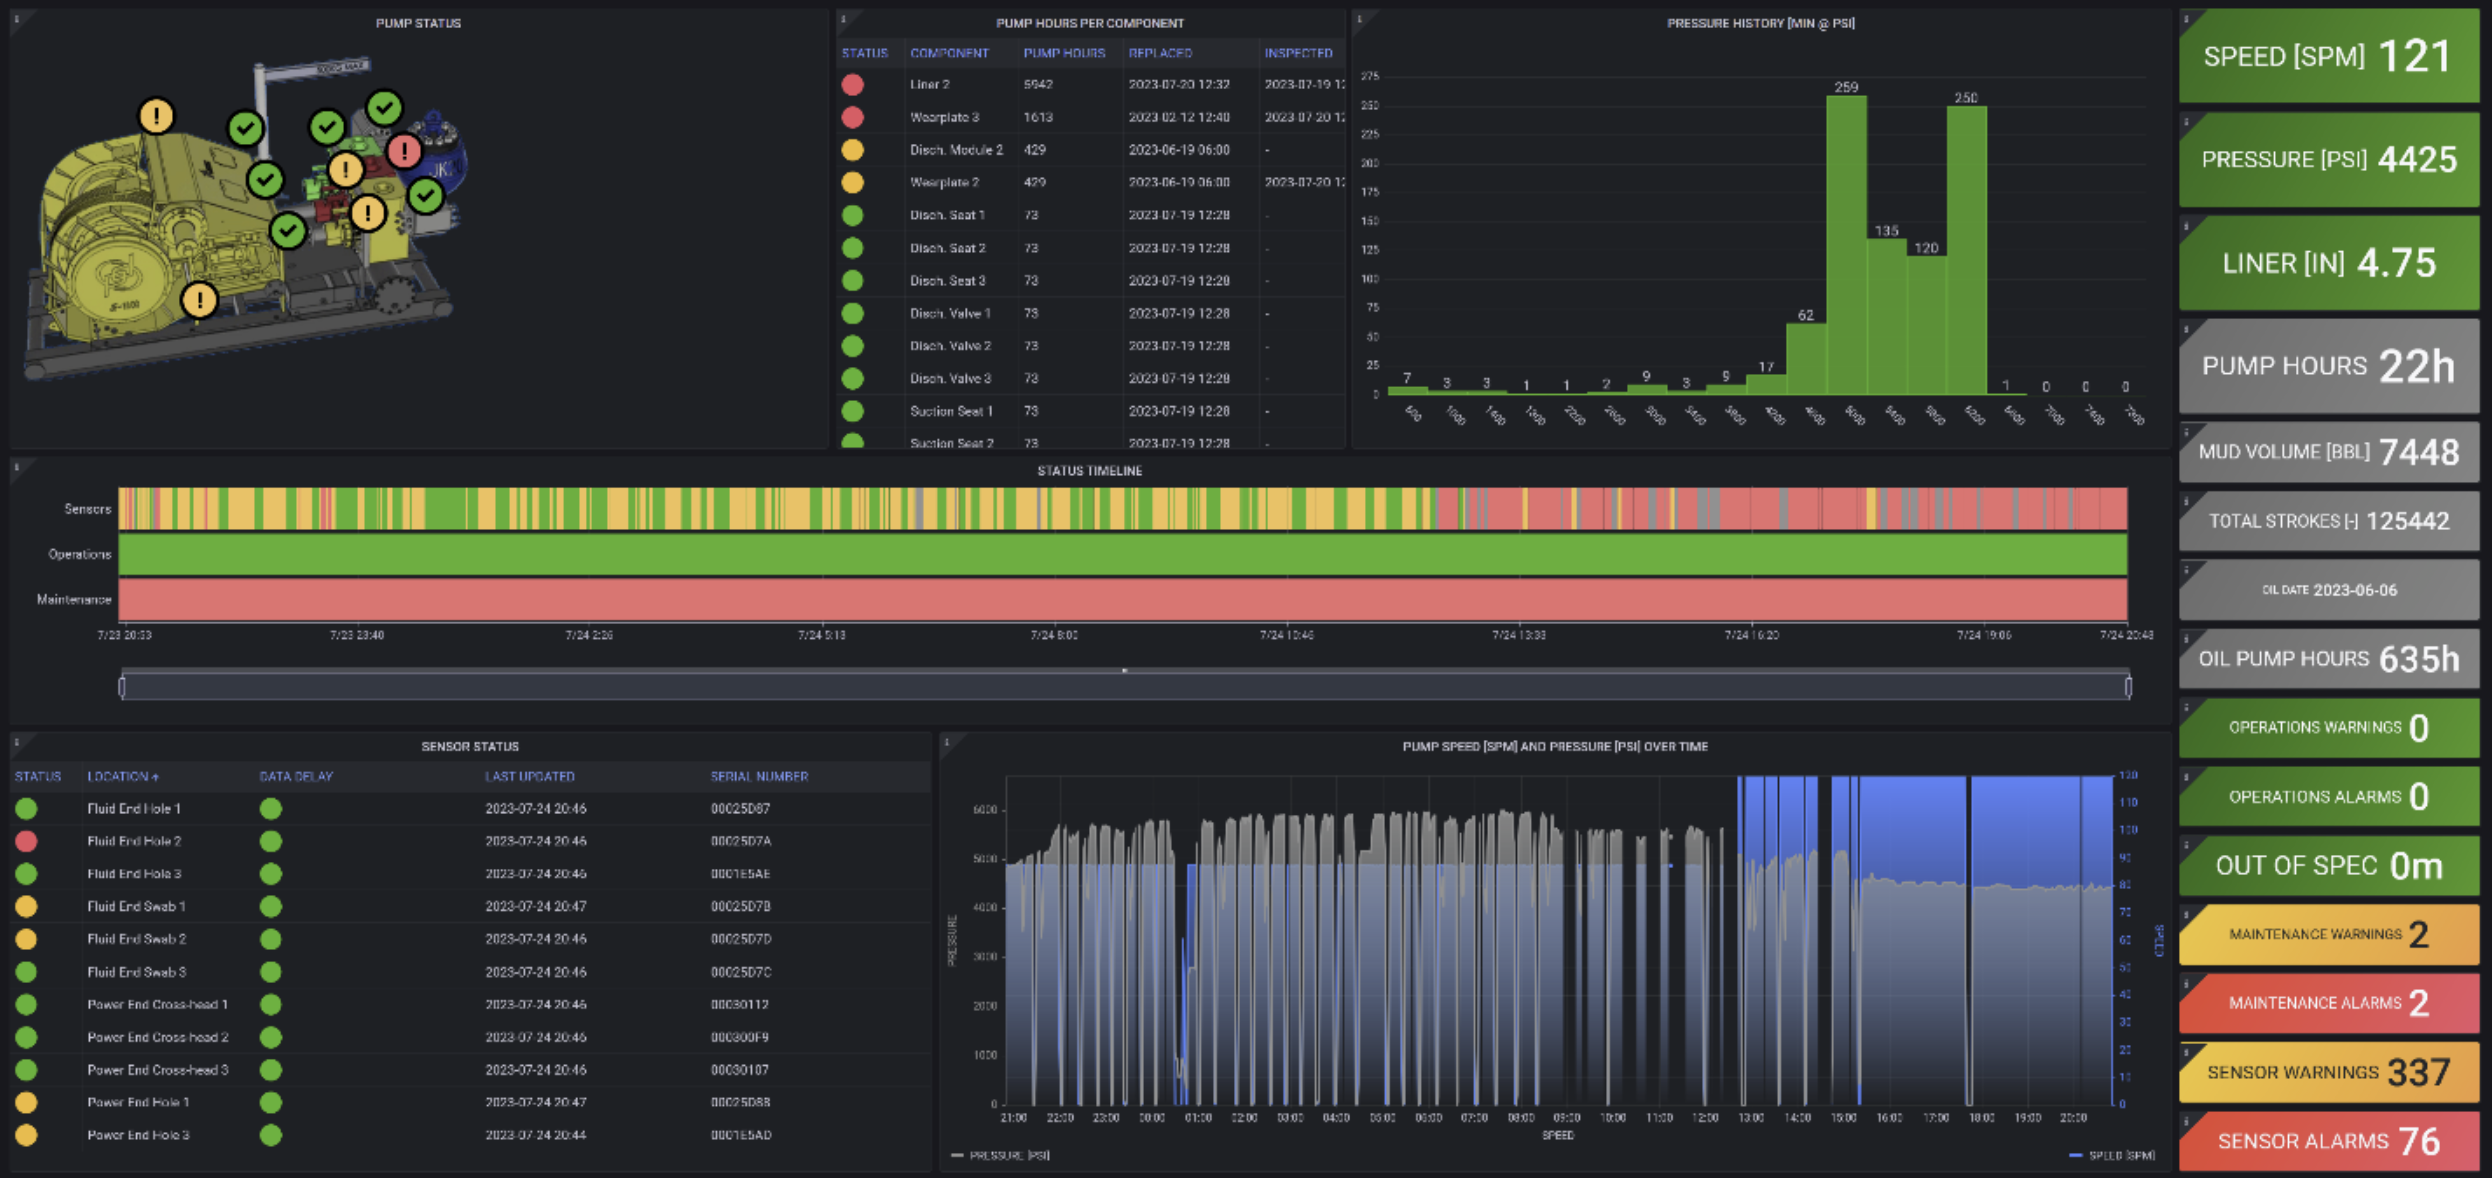Click the red status dot next to Liner 2

[x=853, y=84]
